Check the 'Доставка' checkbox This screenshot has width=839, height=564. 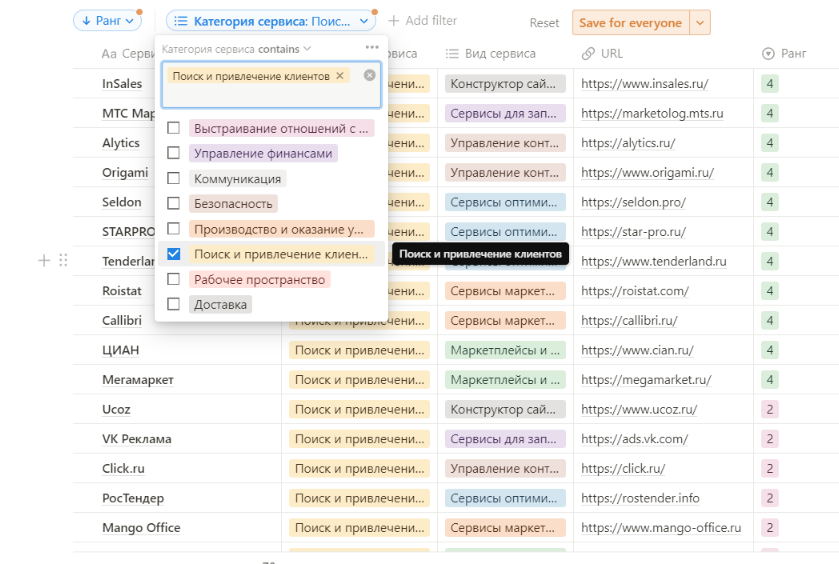(173, 304)
